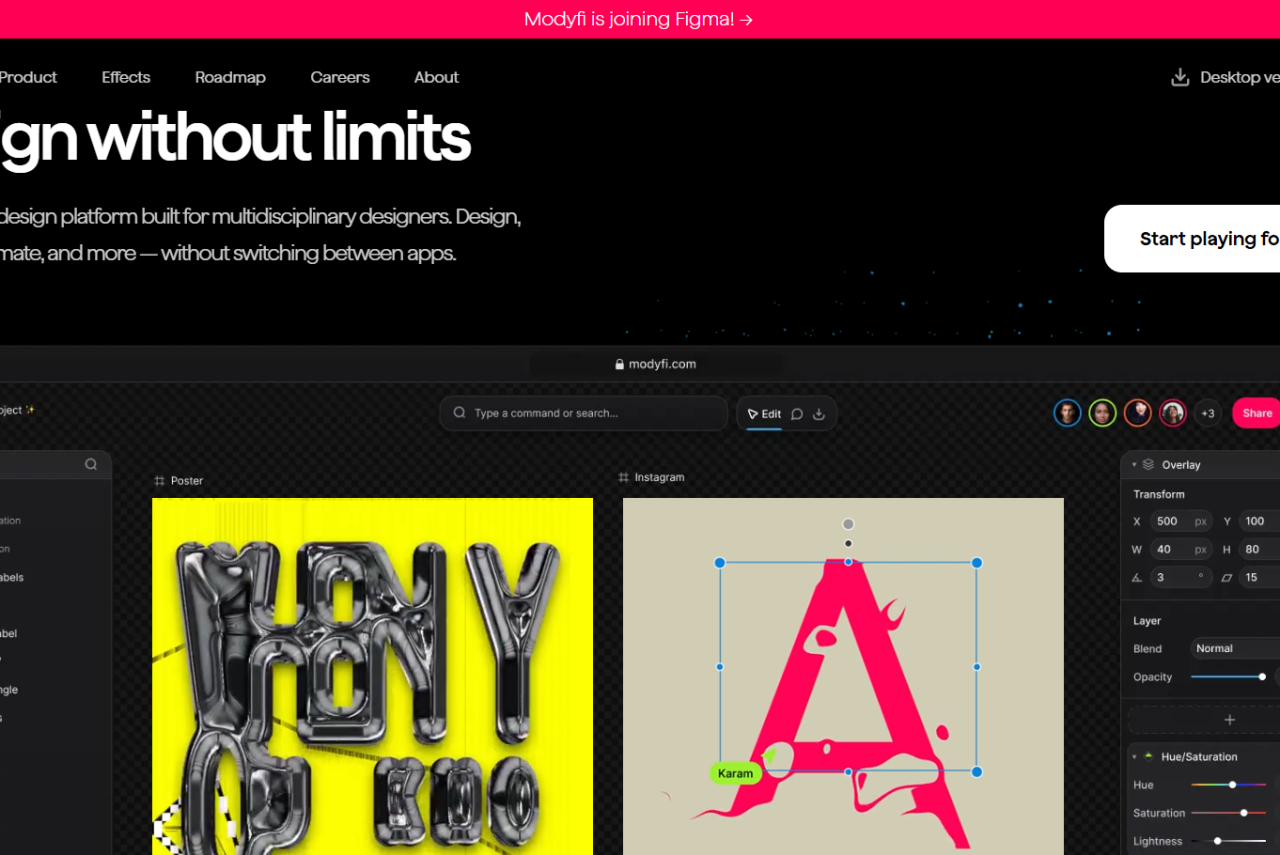Screen dimensions: 1280x855
Task: Click the pink Share button
Action: tap(1256, 413)
